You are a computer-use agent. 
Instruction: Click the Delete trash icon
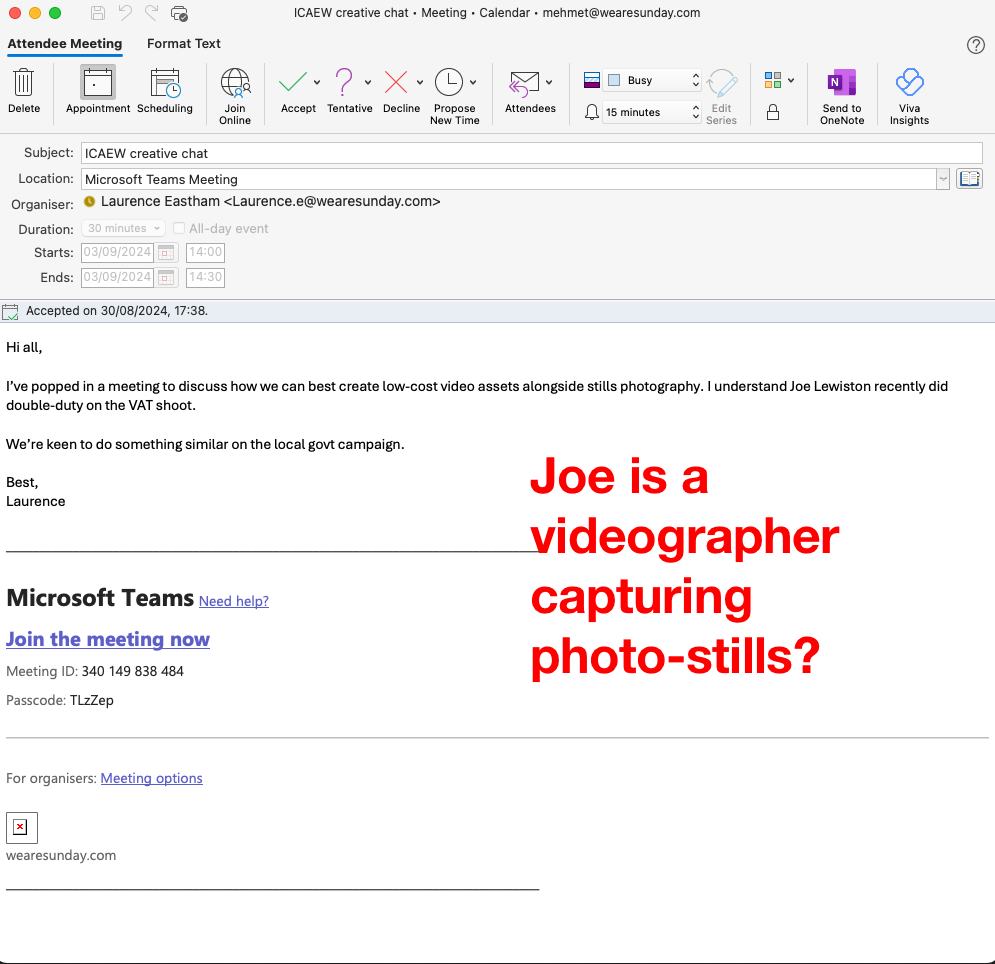(x=23, y=83)
